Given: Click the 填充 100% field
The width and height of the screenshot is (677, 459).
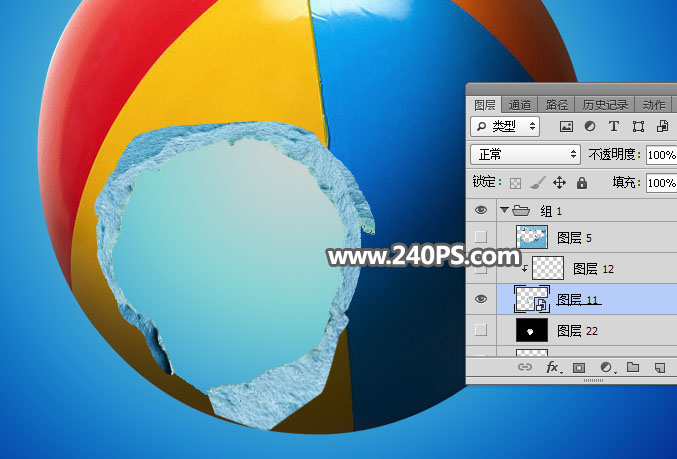Looking at the screenshot, I should [x=661, y=183].
